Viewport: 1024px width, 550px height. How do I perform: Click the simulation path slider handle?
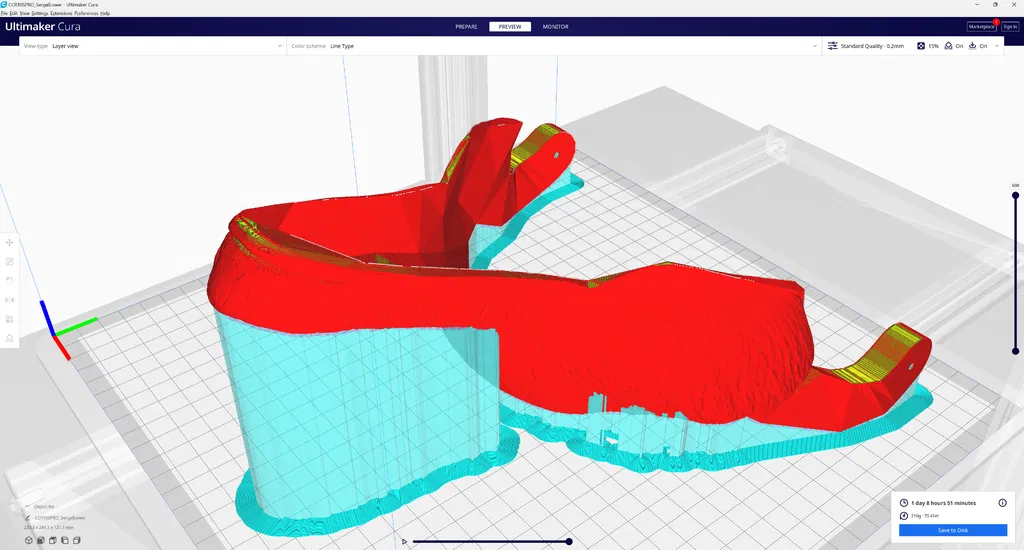tap(569, 542)
